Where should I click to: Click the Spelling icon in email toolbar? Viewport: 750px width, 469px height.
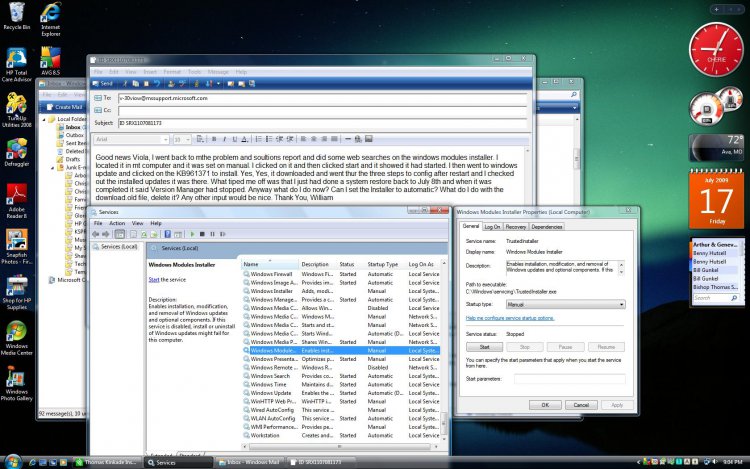pos(182,84)
